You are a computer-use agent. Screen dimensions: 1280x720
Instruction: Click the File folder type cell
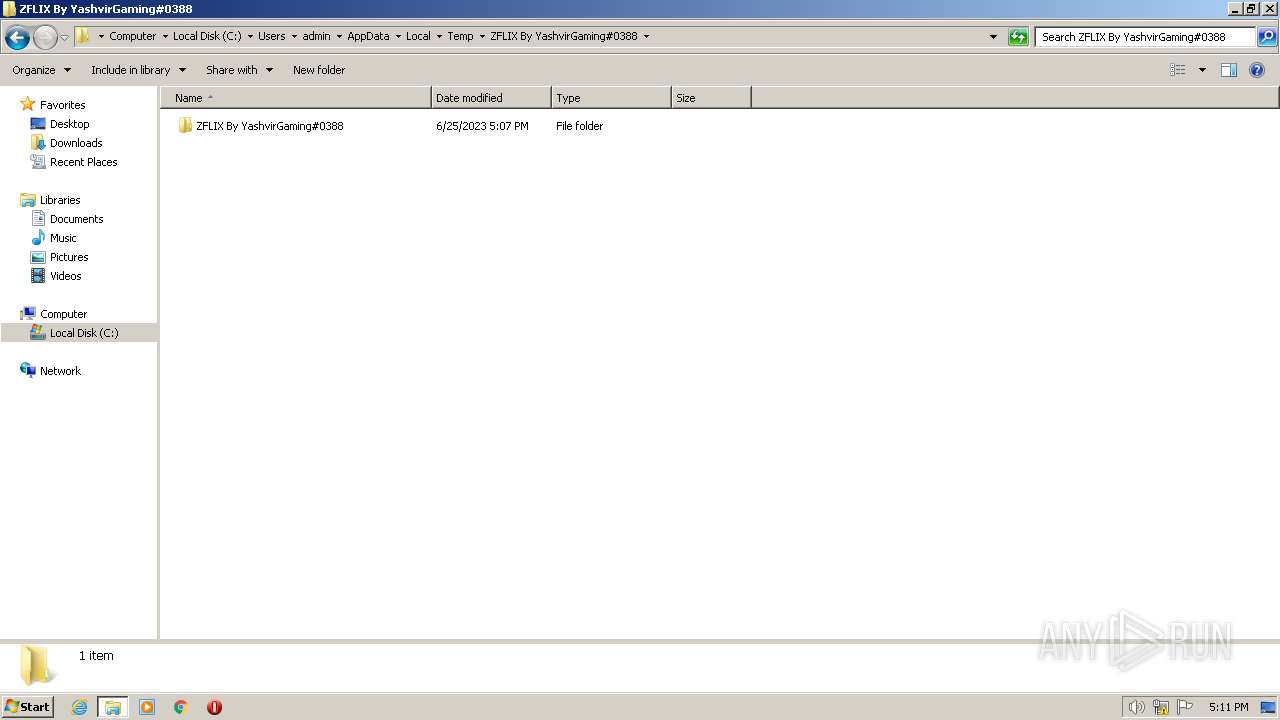point(580,126)
